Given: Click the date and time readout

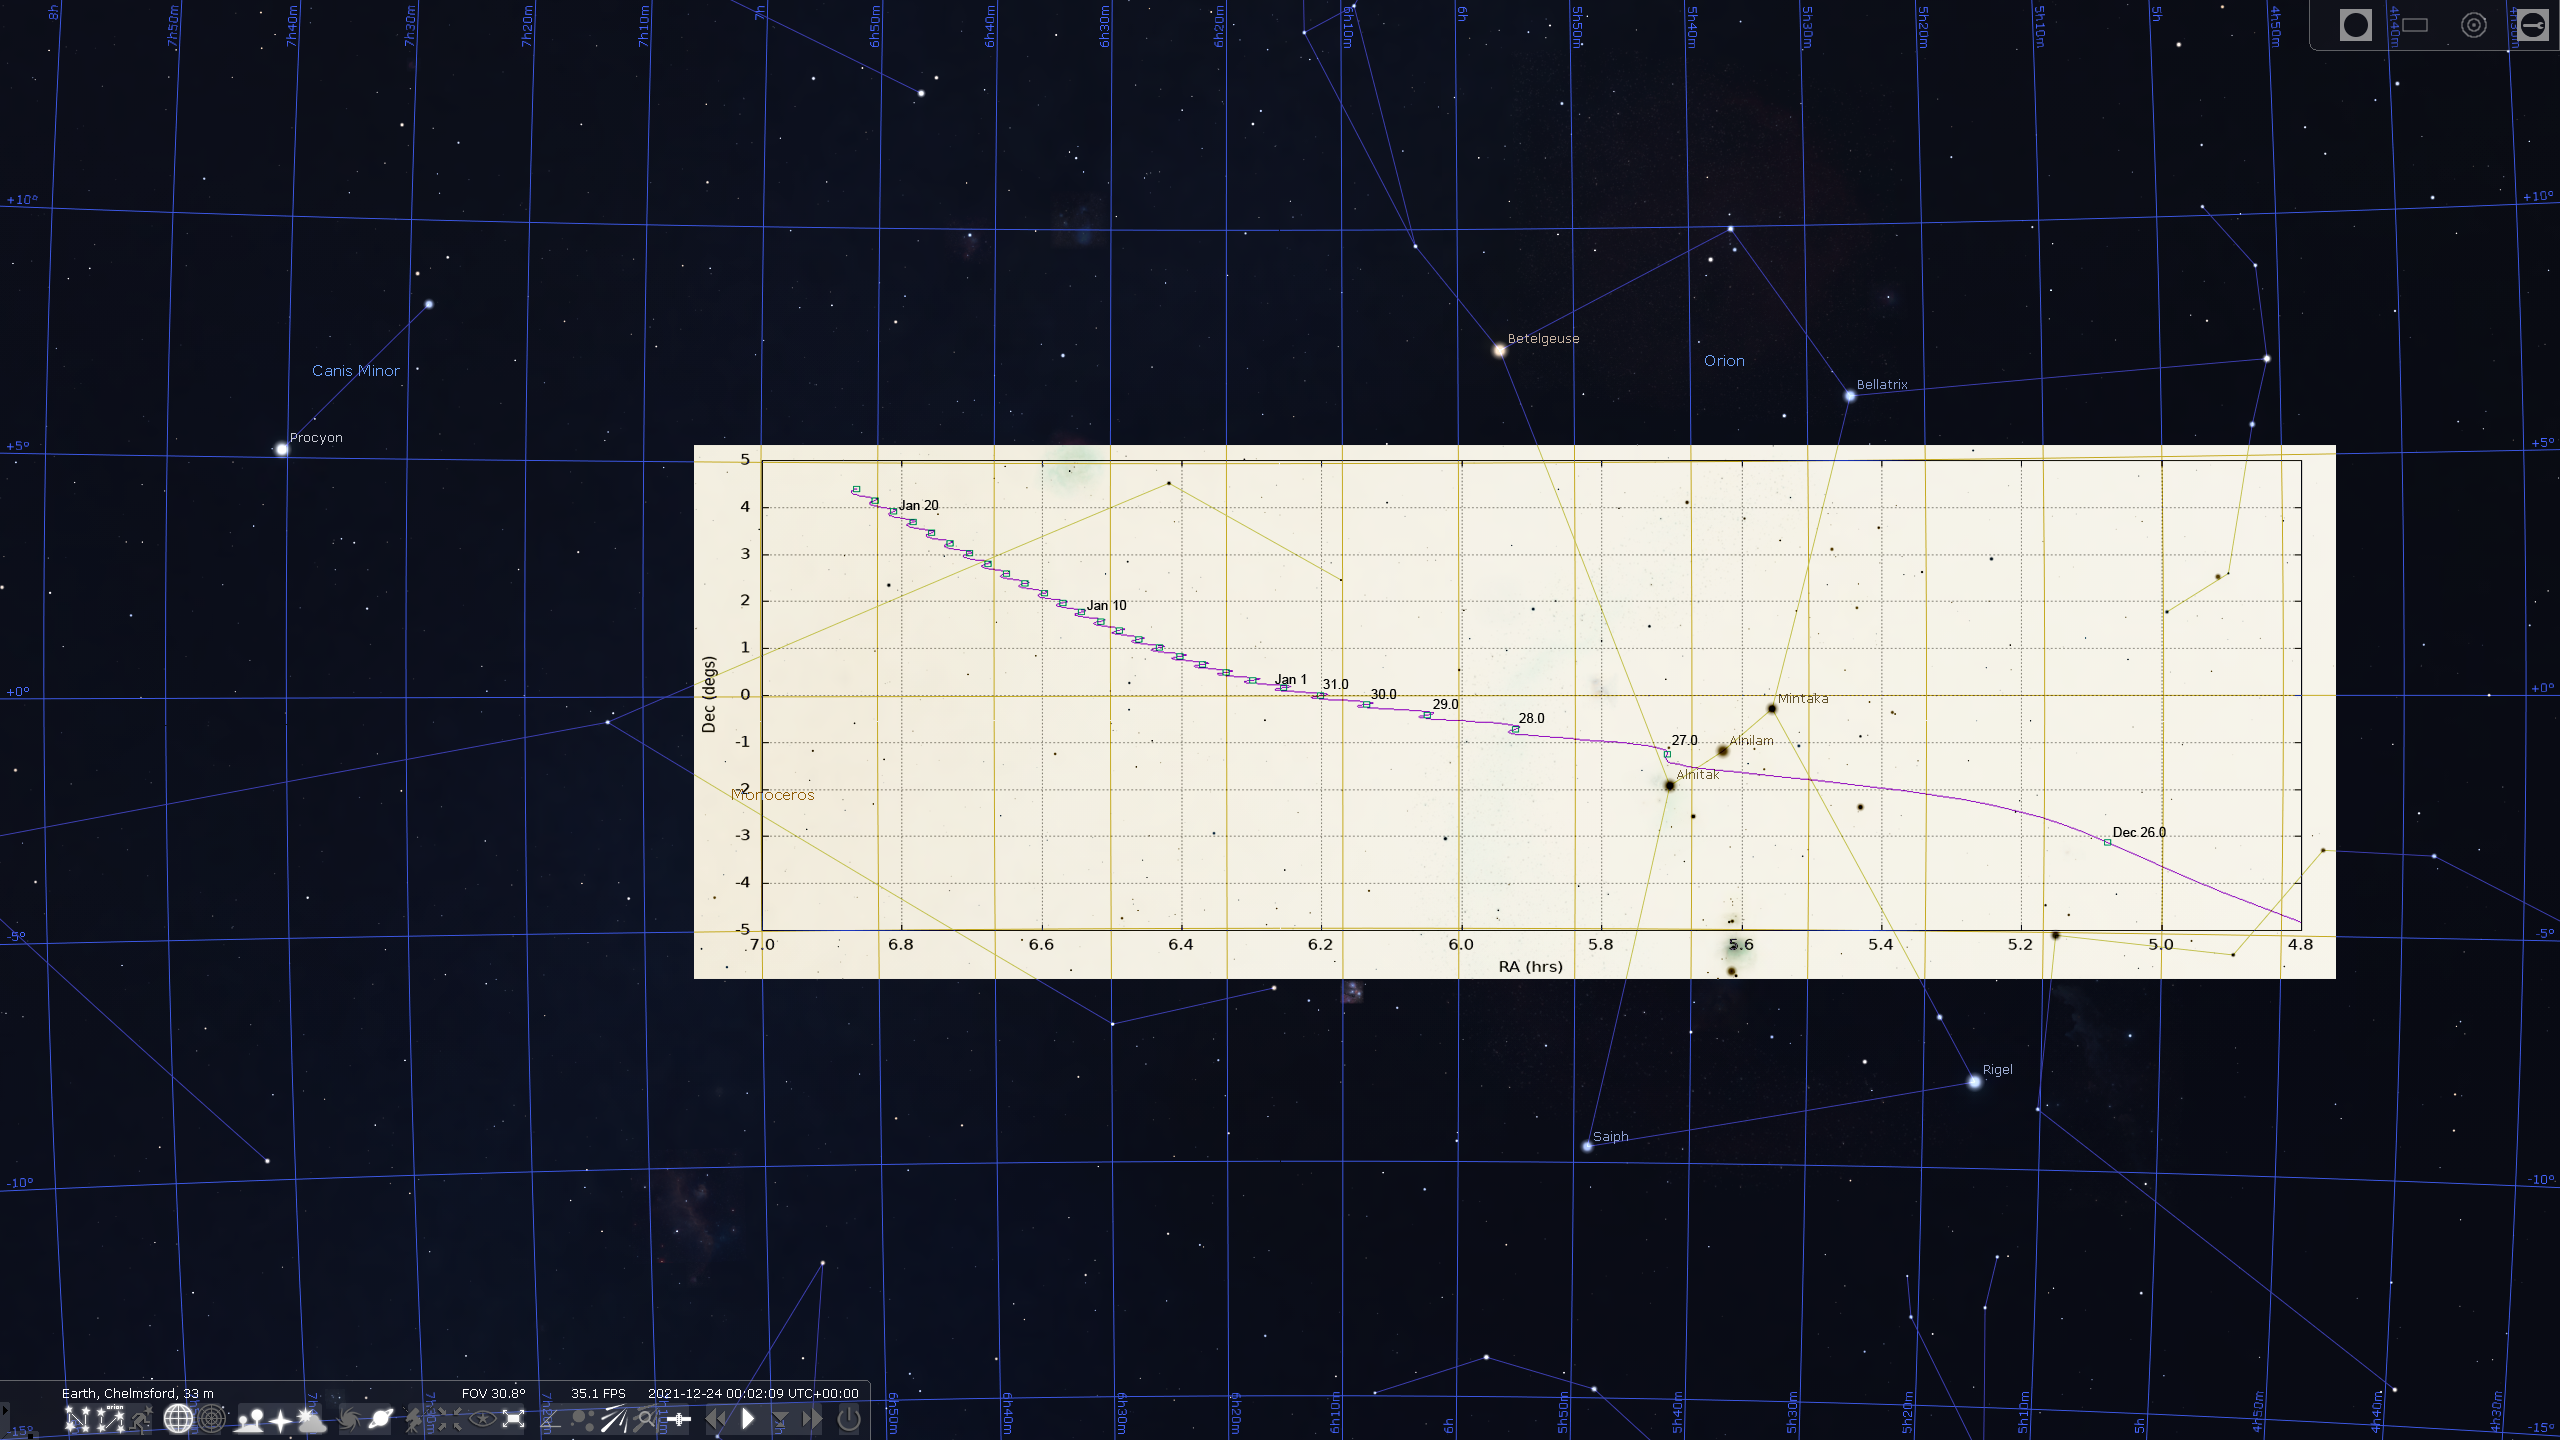Looking at the screenshot, I should [x=753, y=1393].
